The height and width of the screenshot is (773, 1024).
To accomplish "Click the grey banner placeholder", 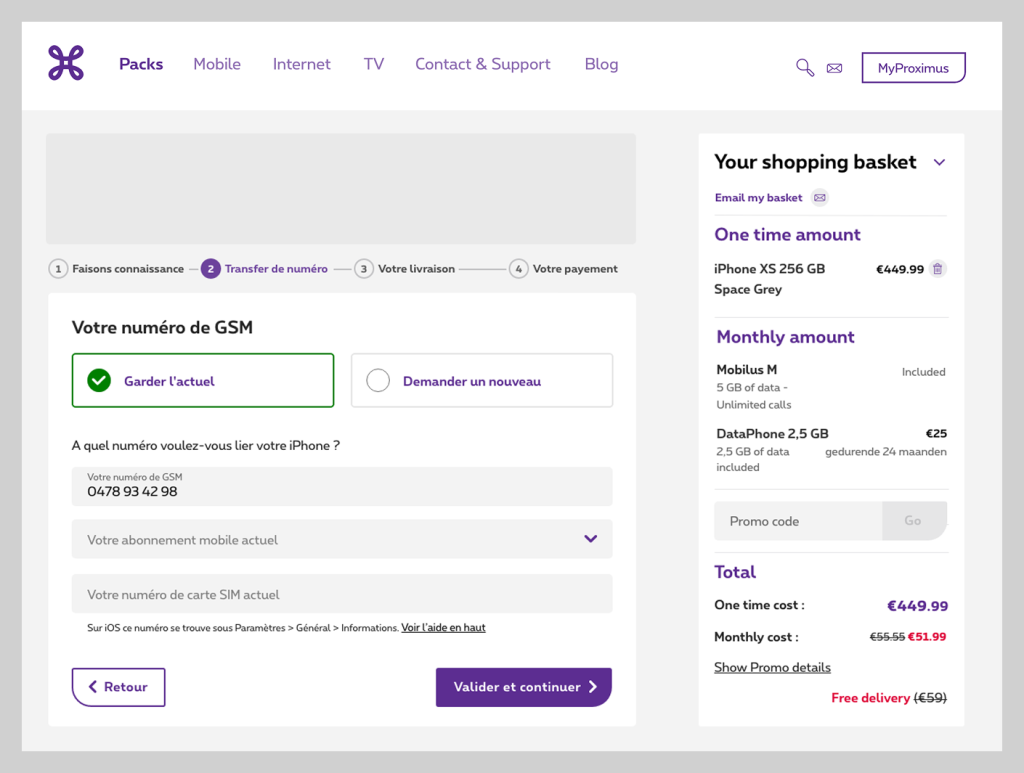I will point(341,189).
